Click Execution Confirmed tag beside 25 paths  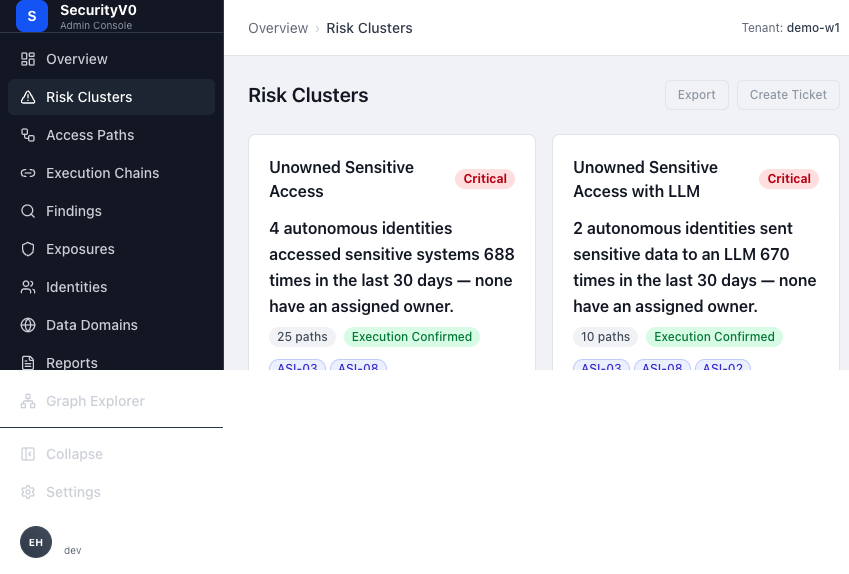(x=412, y=337)
